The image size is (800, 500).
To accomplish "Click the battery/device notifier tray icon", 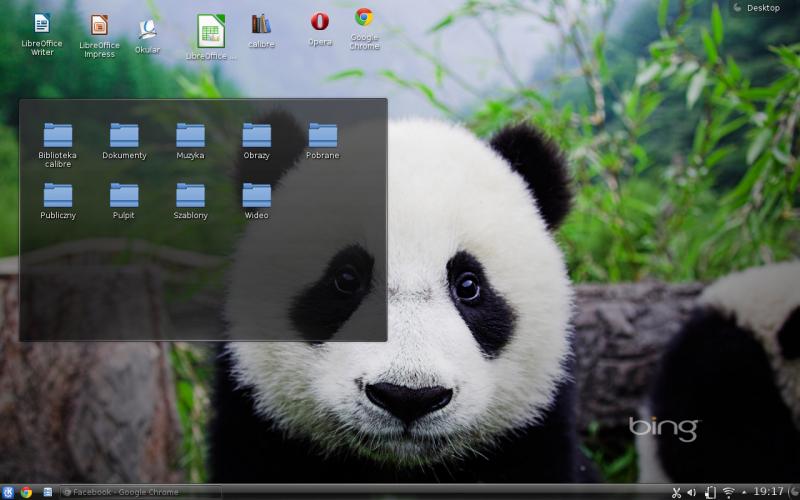I will tap(710, 492).
